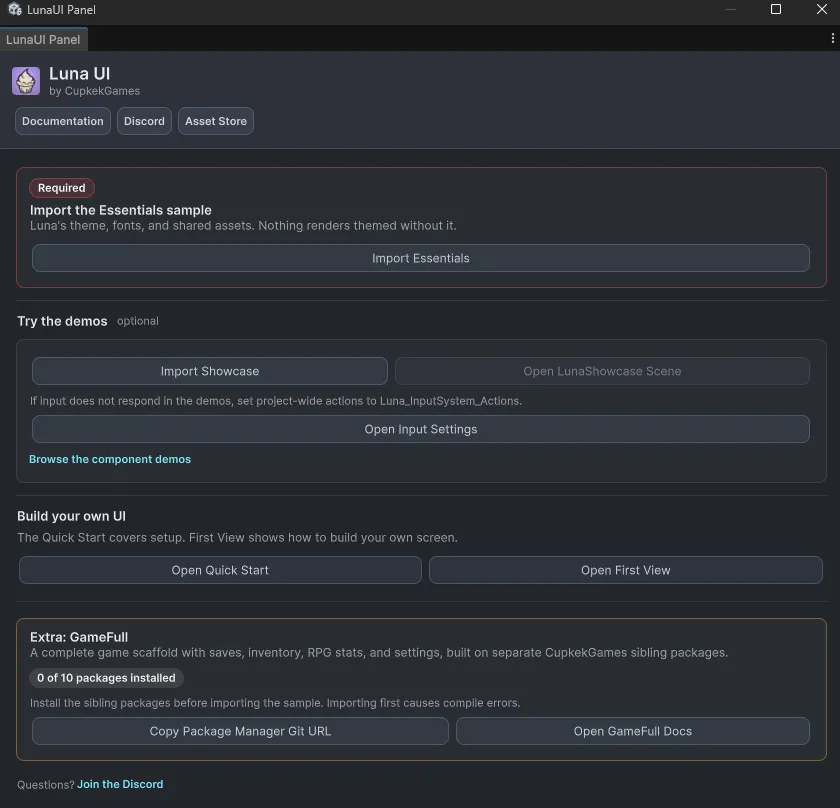Select the LunaUI Panel tab
Image resolution: width=840 pixels, height=808 pixels.
43,40
